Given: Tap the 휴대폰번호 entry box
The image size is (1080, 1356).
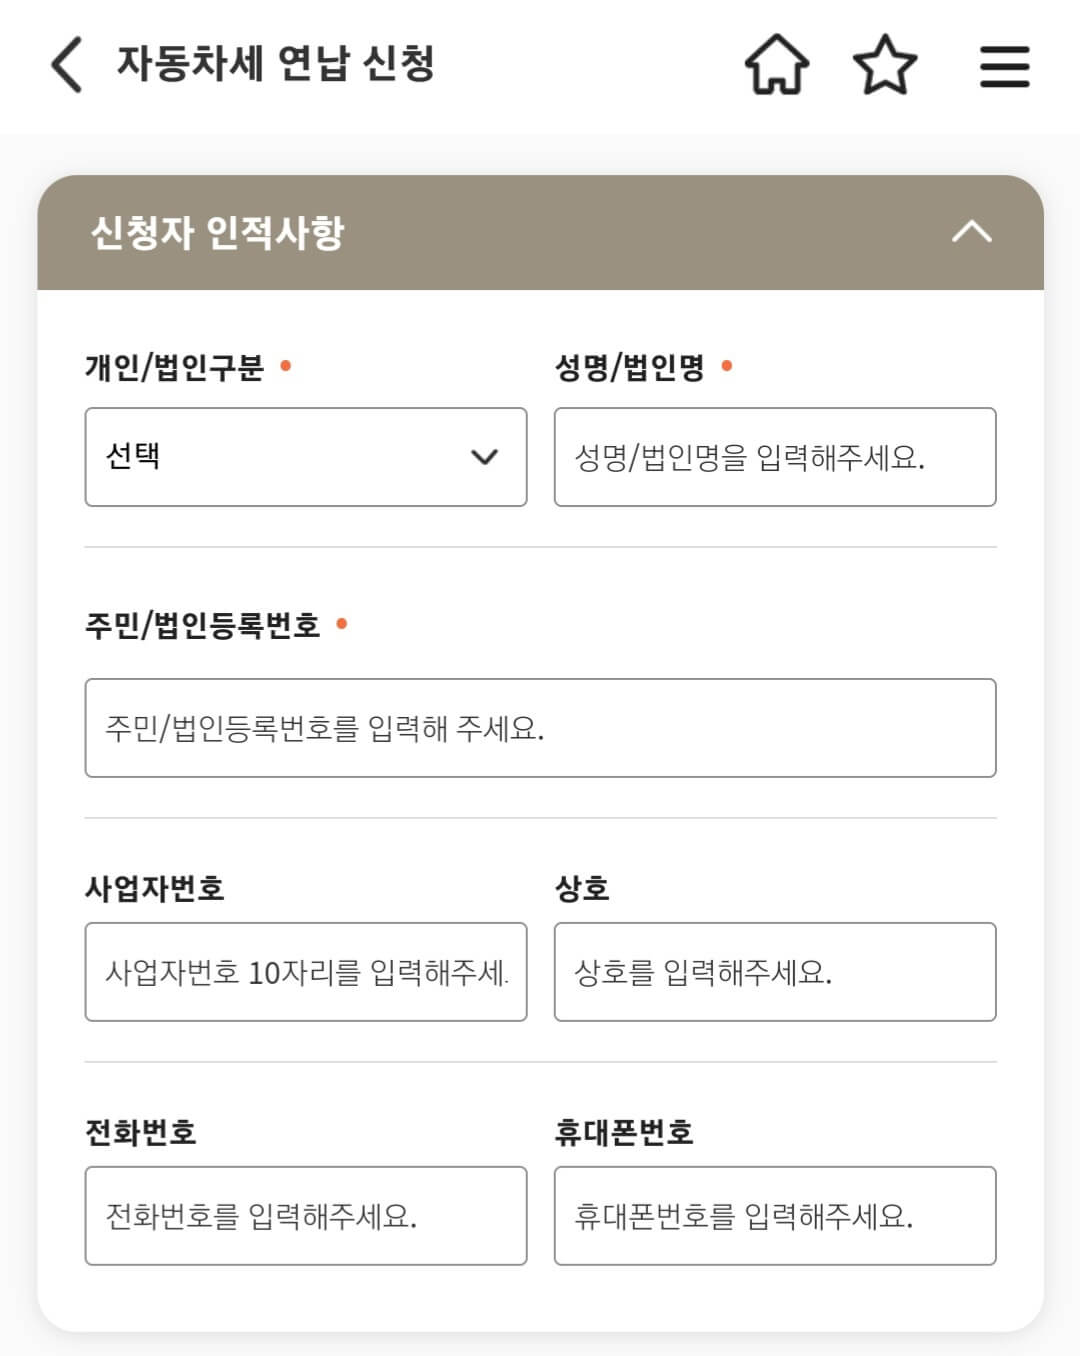Looking at the screenshot, I should pos(774,1217).
